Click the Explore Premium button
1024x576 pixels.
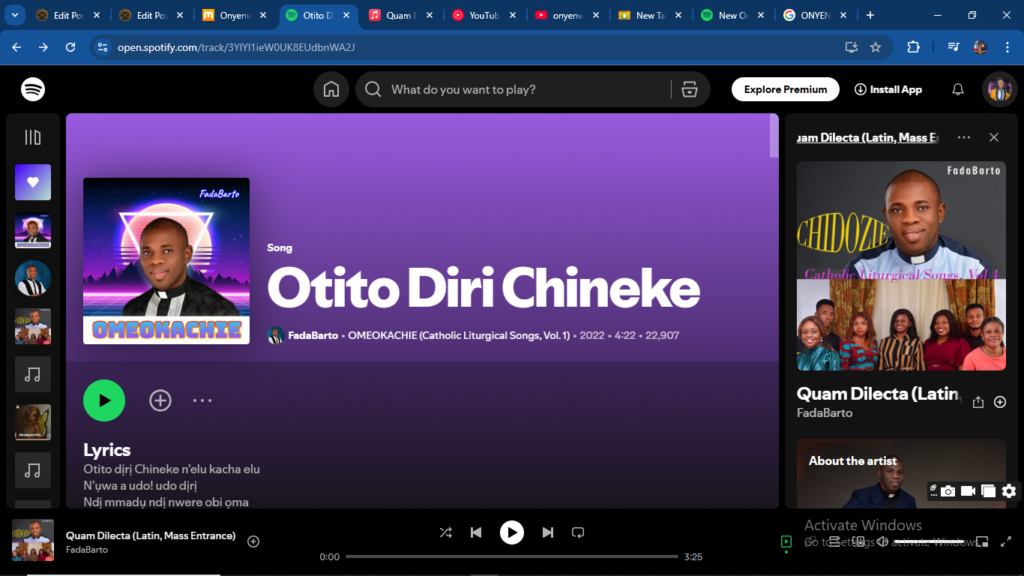[785, 89]
